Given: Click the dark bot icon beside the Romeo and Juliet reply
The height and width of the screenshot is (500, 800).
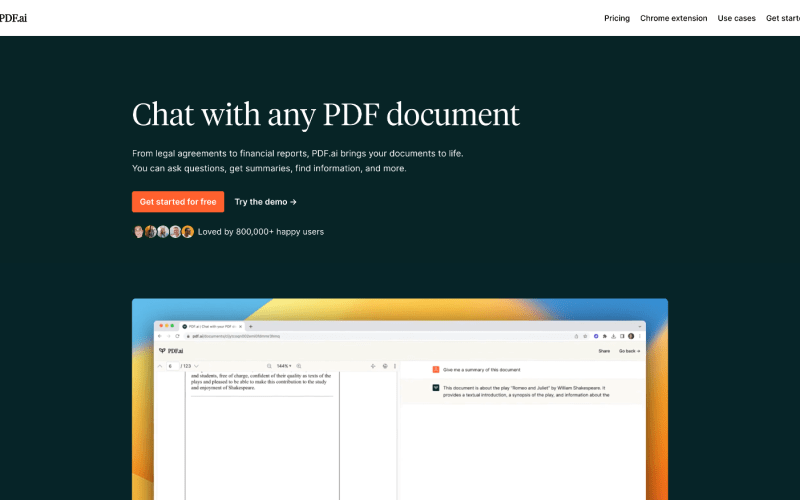Looking at the screenshot, I should pyautogui.click(x=436, y=388).
